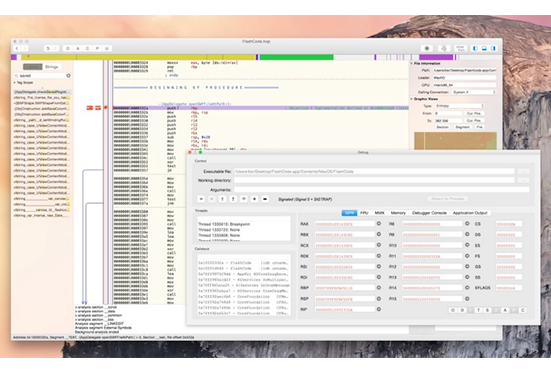The image size is (551, 371).
Task: Click the last debugger control button
Action: pos(265,199)
